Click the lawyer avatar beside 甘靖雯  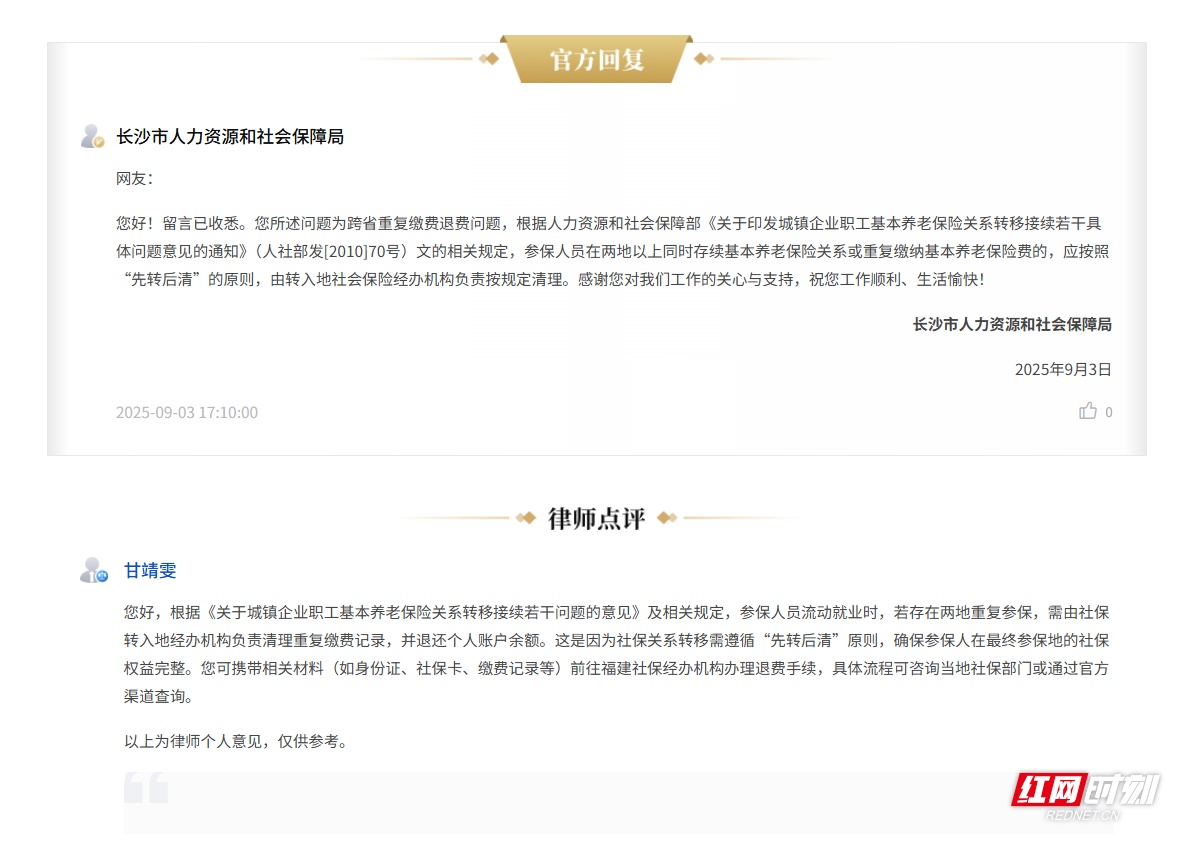pyautogui.click(x=93, y=571)
